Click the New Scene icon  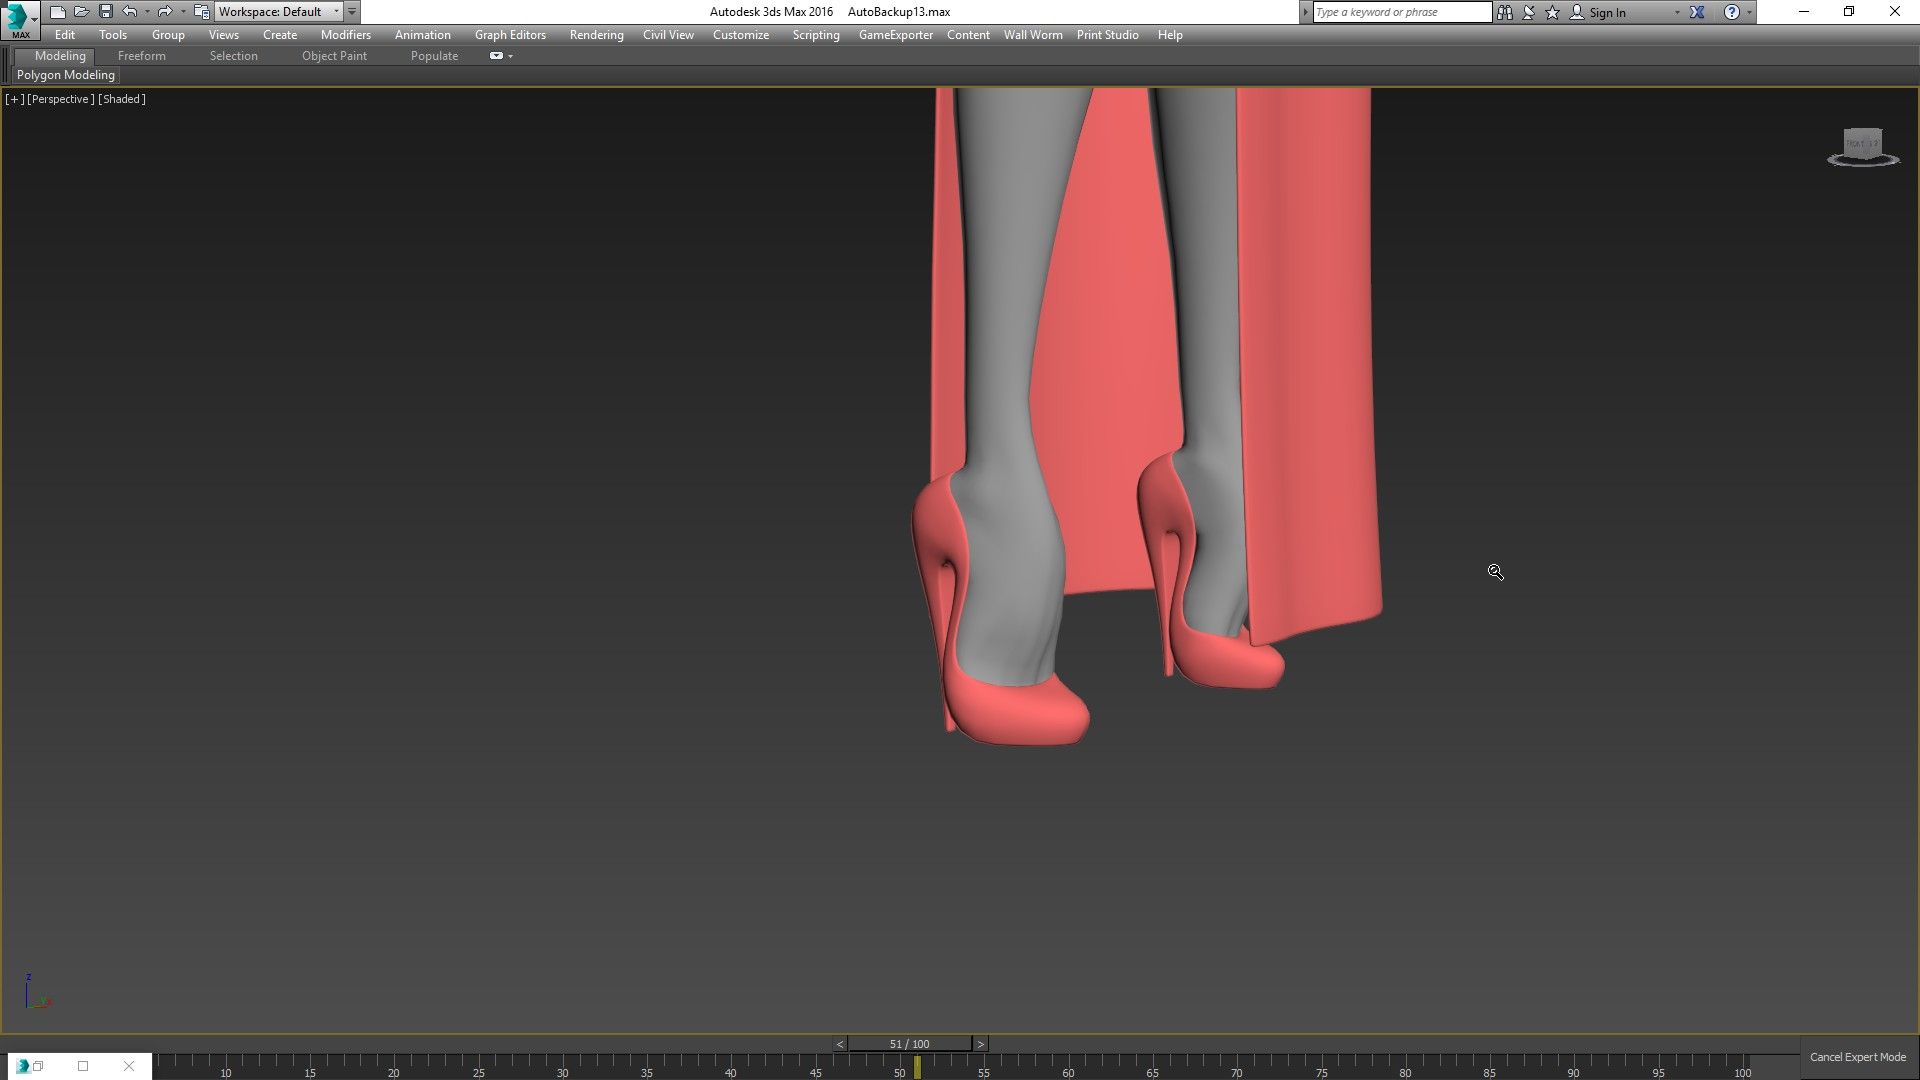click(x=58, y=12)
